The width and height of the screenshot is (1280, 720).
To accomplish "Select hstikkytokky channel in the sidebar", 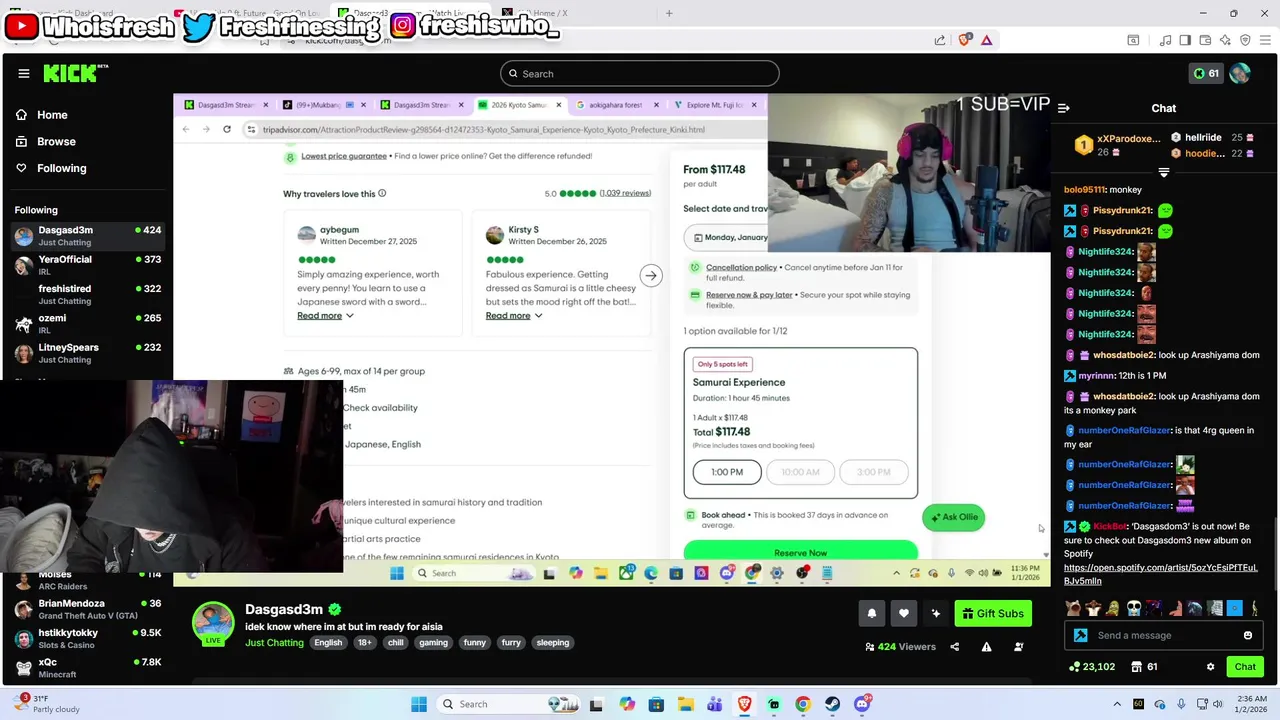I will 87,638.
